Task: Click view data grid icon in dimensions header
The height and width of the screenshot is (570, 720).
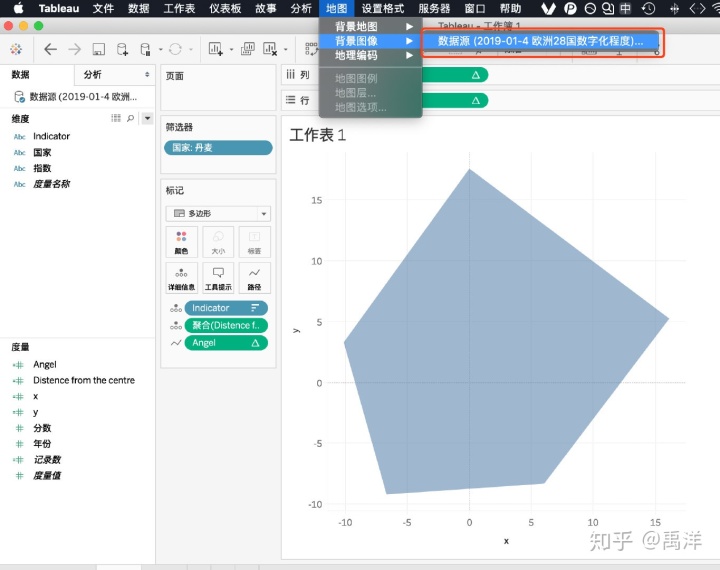Action: [116, 118]
